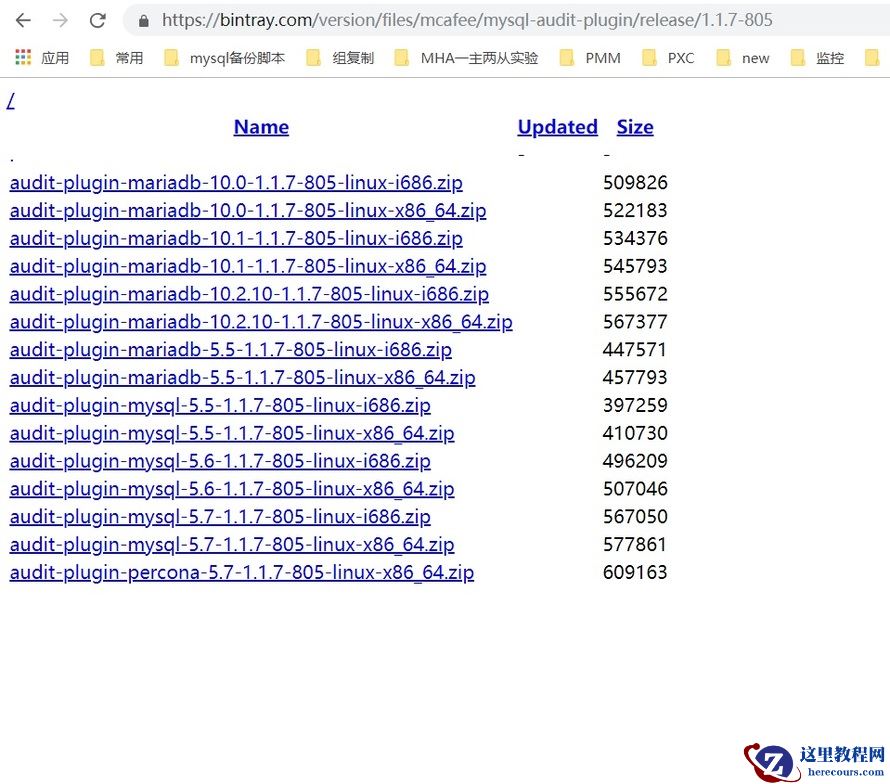
Task: Sort files by clicking the Size header
Action: 635,126
